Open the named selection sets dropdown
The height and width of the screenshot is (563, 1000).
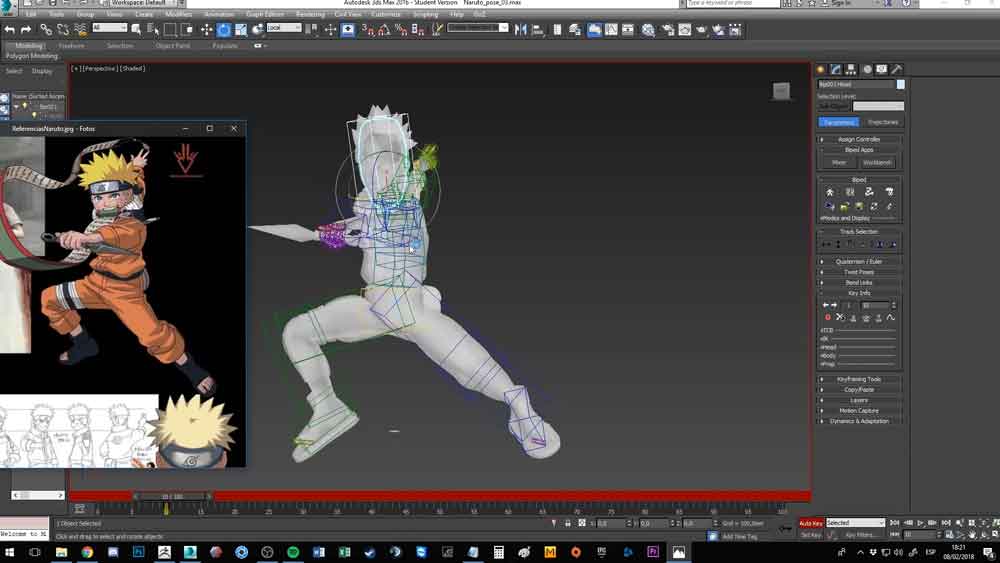478,28
